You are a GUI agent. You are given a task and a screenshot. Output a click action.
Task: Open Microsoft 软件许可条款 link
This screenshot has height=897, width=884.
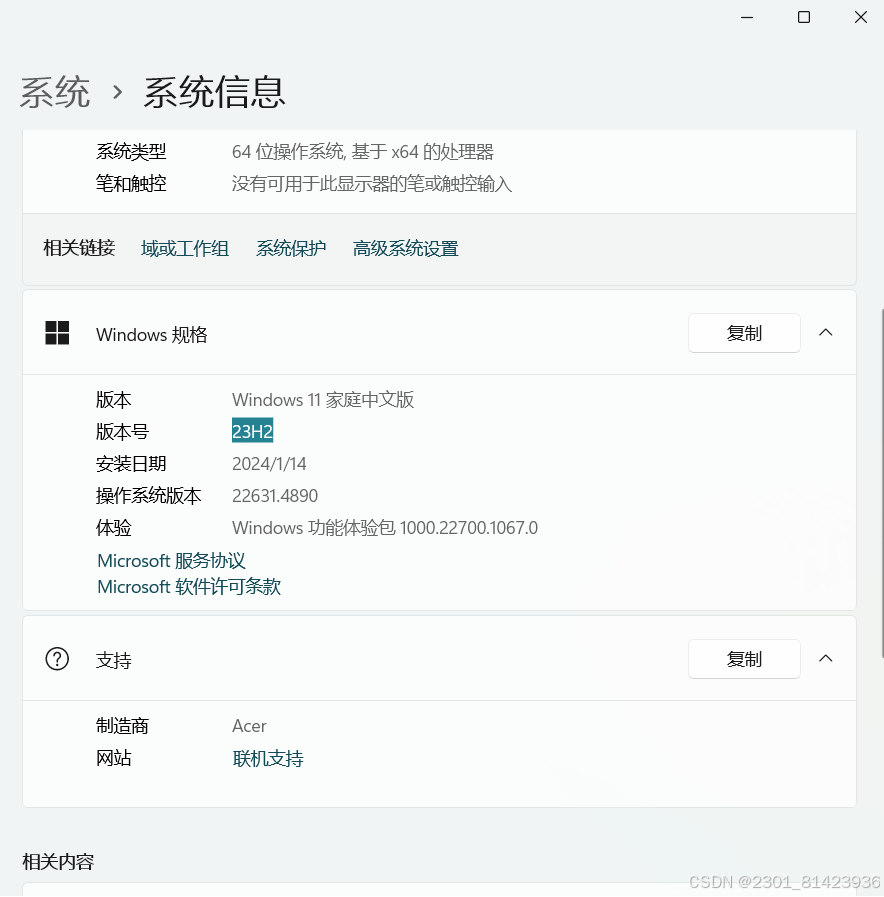(x=189, y=587)
